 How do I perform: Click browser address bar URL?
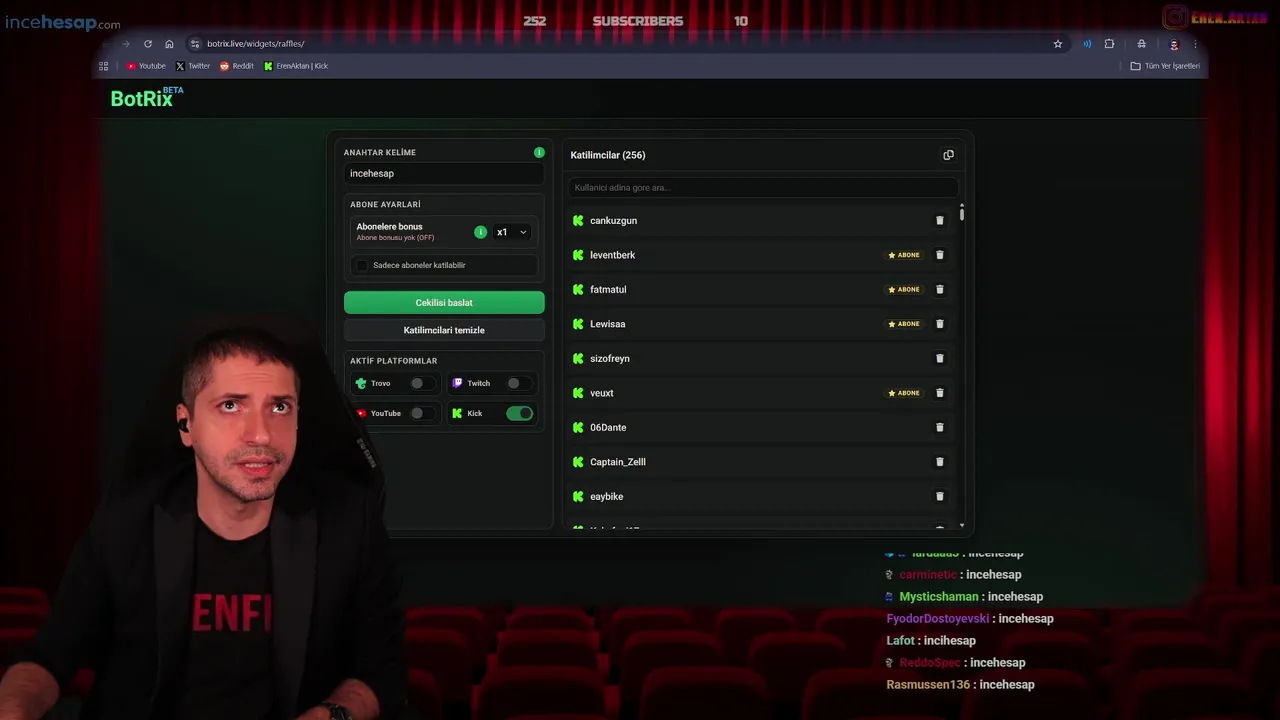[255, 44]
